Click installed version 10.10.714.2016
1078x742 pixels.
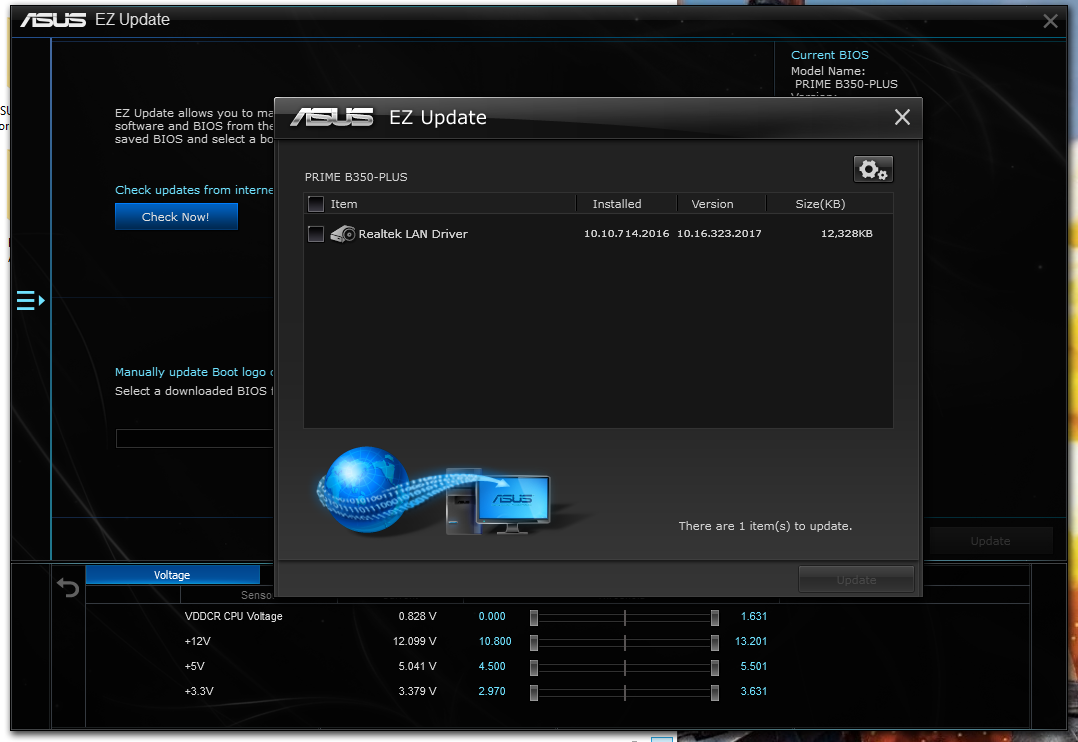[626, 234]
